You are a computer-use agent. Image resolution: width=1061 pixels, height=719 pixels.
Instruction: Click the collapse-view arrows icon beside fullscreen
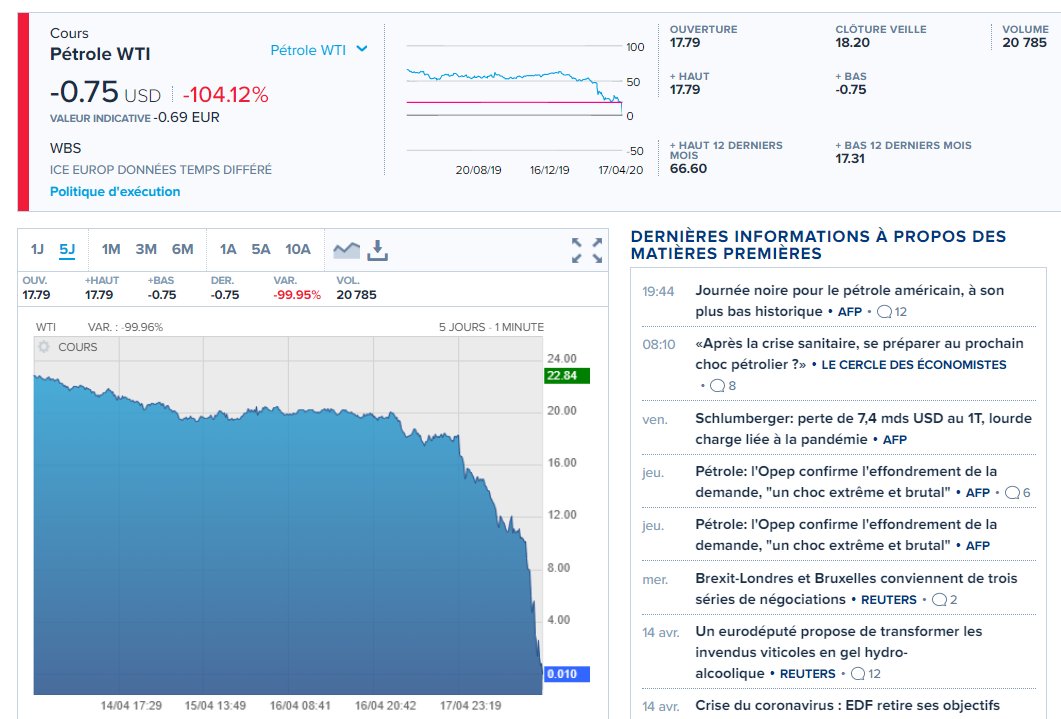tap(577, 249)
